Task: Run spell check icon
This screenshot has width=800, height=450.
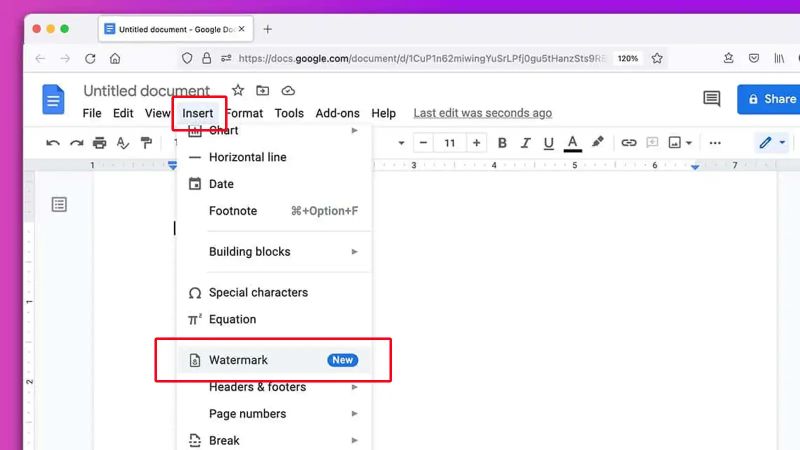Action: point(122,143)
